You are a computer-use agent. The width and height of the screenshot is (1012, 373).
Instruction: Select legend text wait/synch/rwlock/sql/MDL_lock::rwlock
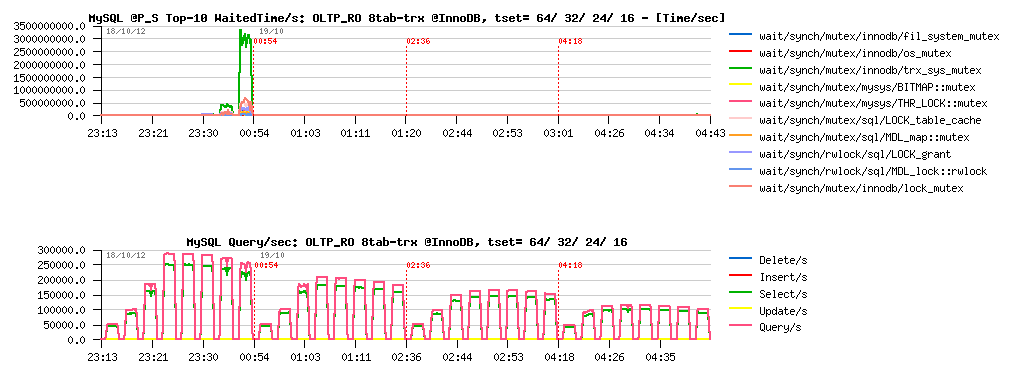[873, 172]
